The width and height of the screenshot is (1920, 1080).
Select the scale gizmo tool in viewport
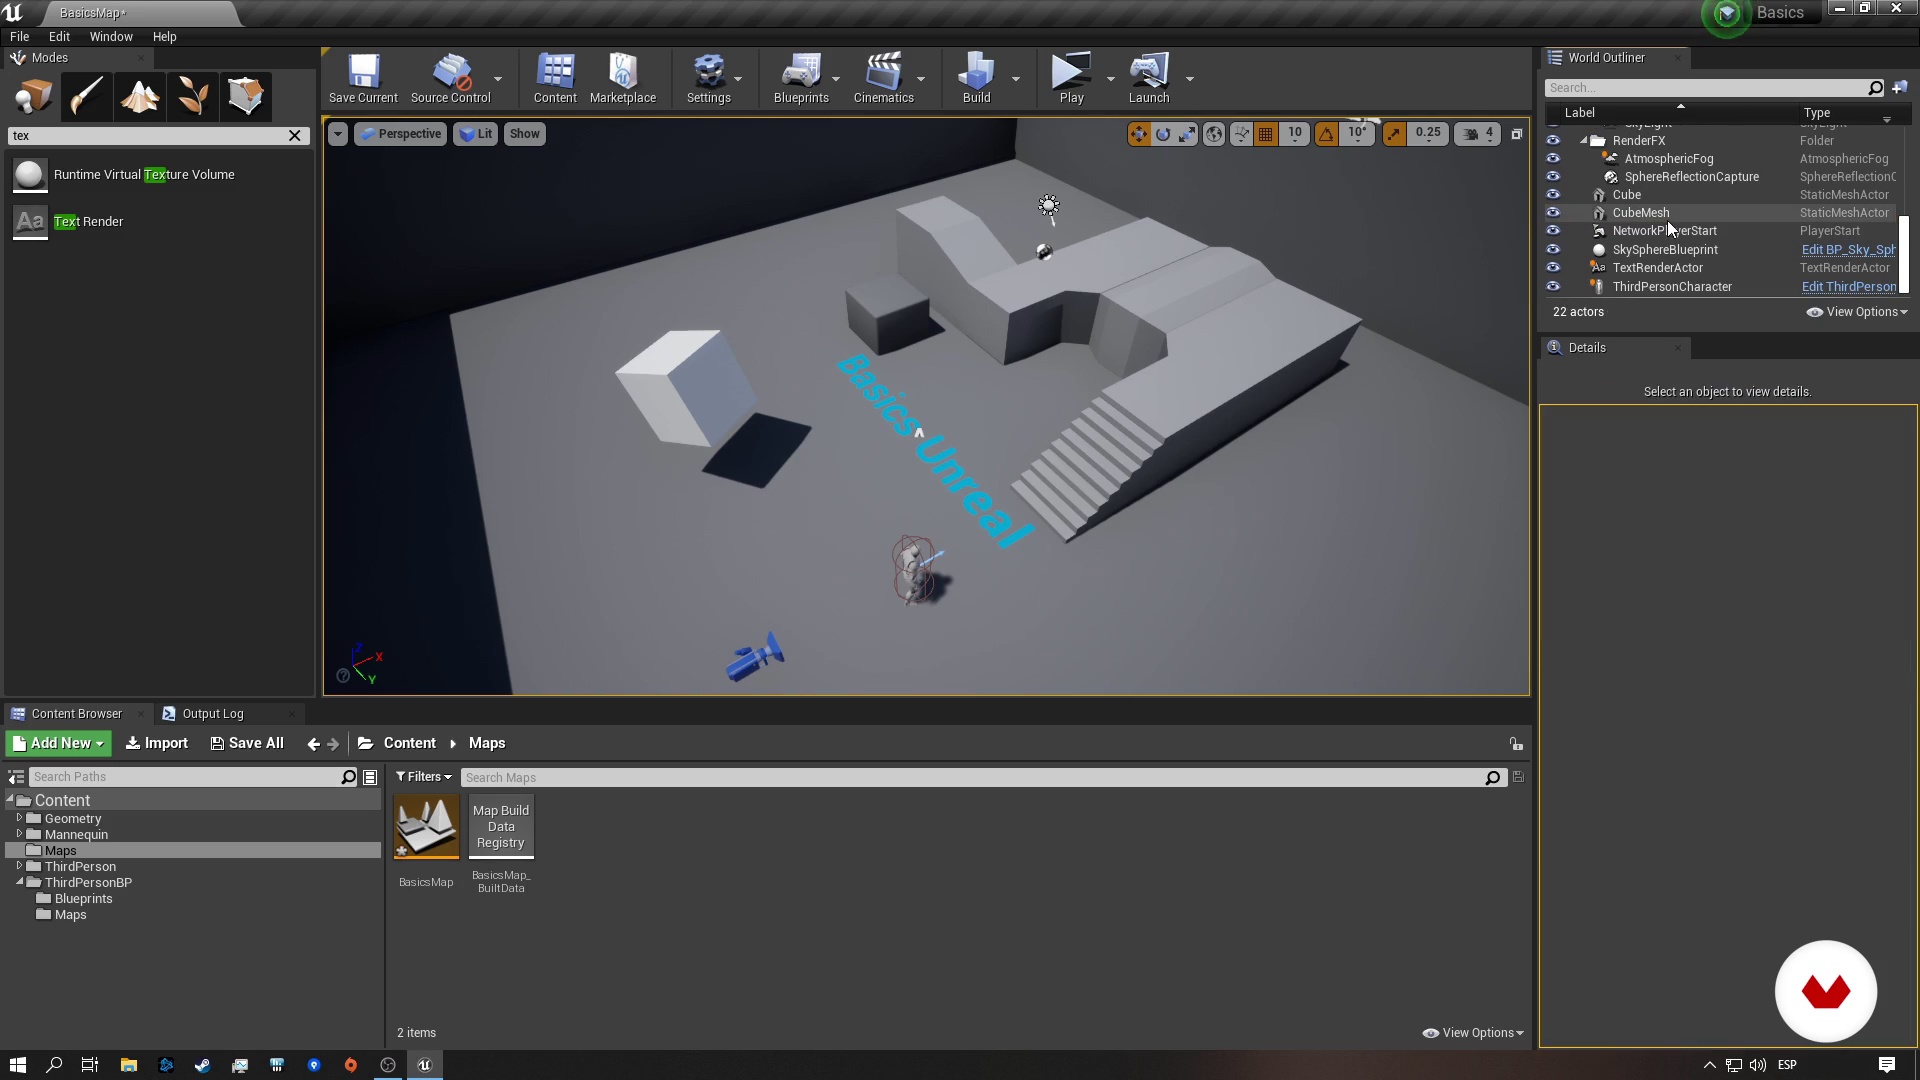[x=1187, y=134]
